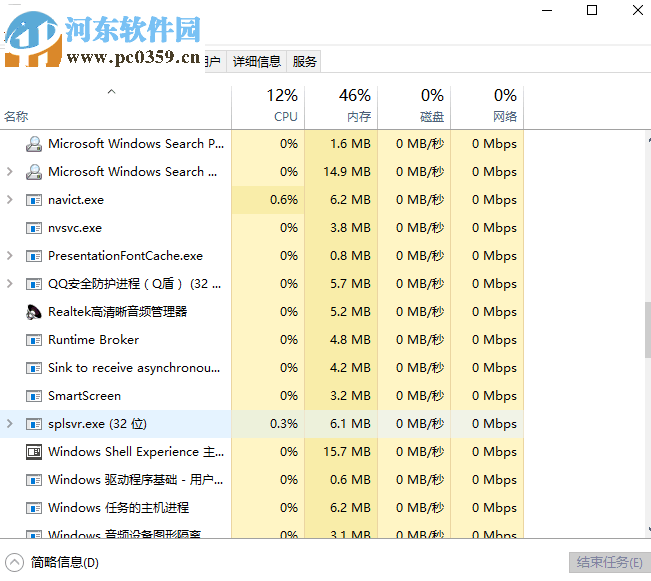Click the vertical scrollbar thumb

[x=648, y=330]
